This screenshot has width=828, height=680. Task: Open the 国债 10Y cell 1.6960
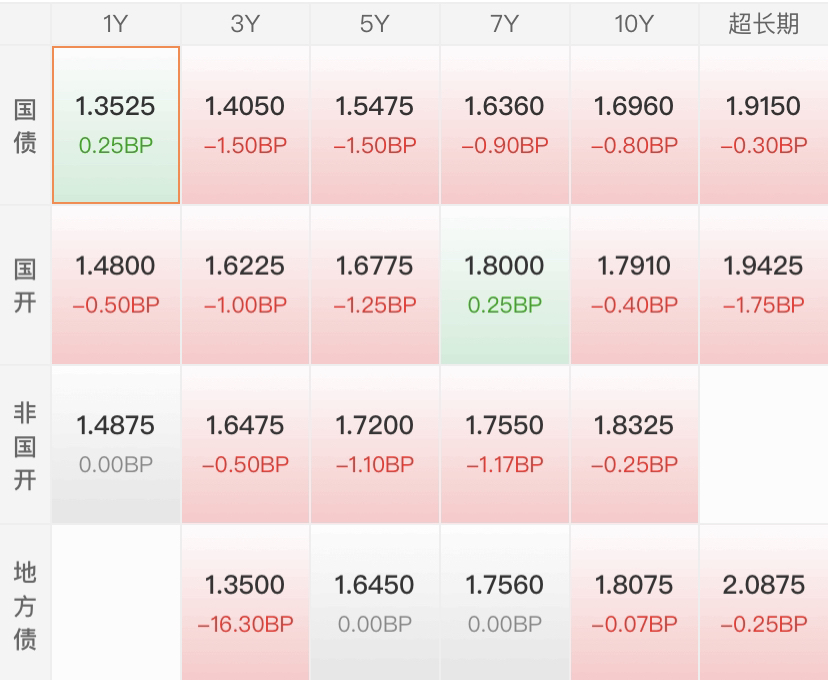tap(634, 125)
